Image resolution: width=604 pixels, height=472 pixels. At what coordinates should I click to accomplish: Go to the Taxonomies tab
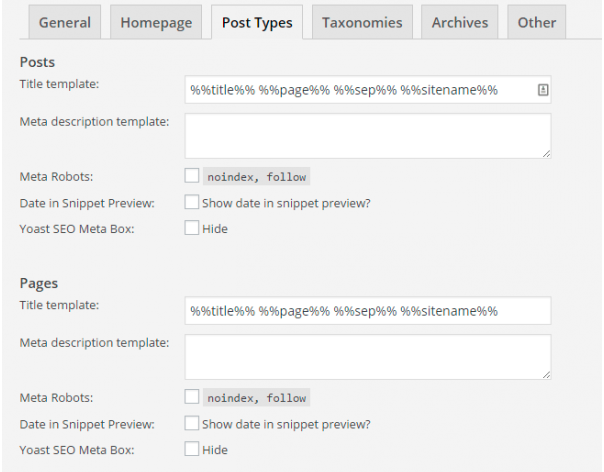tap(362, 23)
